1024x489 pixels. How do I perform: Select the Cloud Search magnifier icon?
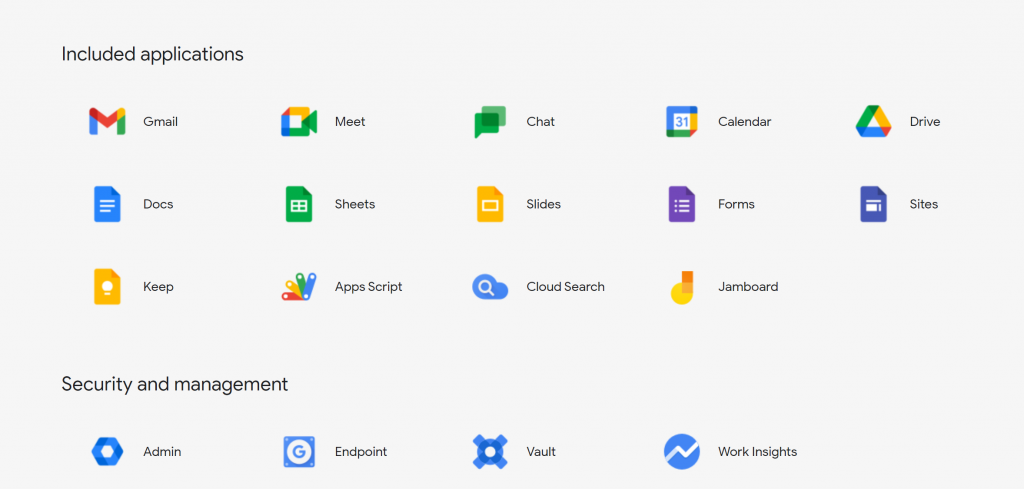click(x=490, y=287)
